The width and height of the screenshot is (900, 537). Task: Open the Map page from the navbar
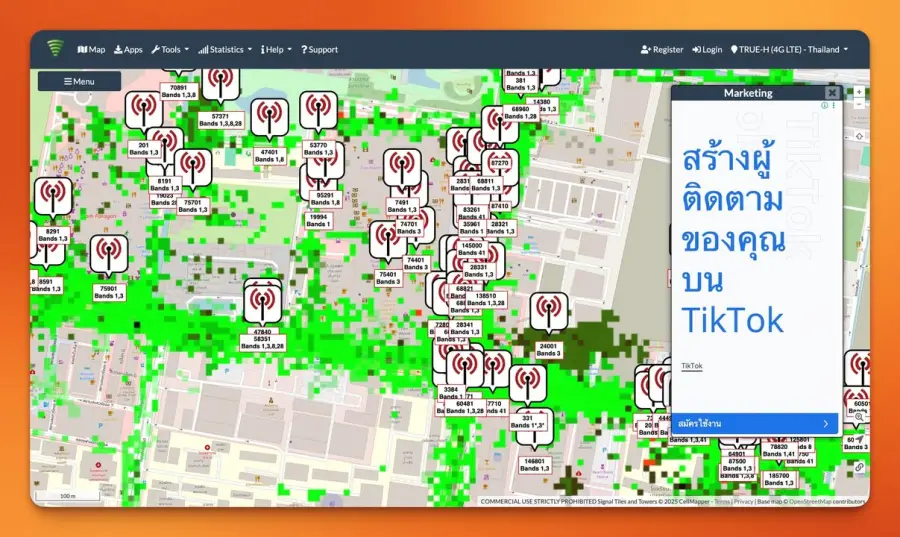(91, 49)
